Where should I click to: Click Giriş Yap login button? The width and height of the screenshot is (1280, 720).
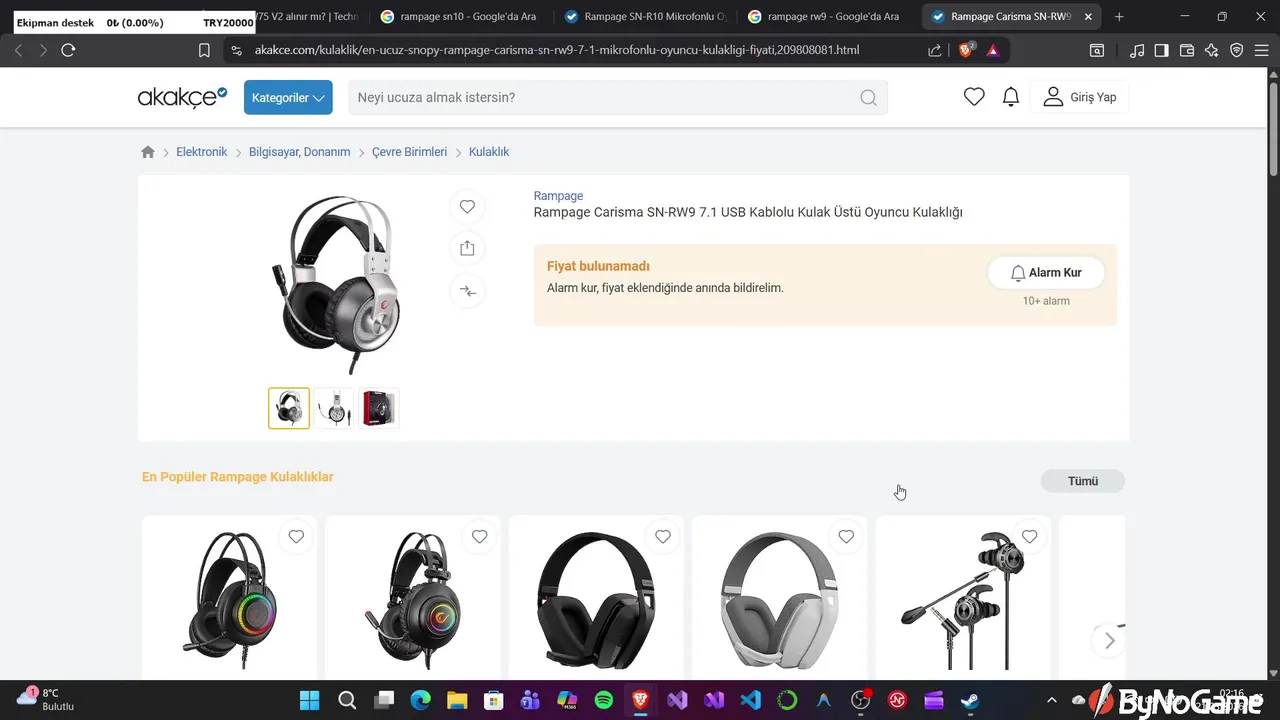(x=1079, y=97)
